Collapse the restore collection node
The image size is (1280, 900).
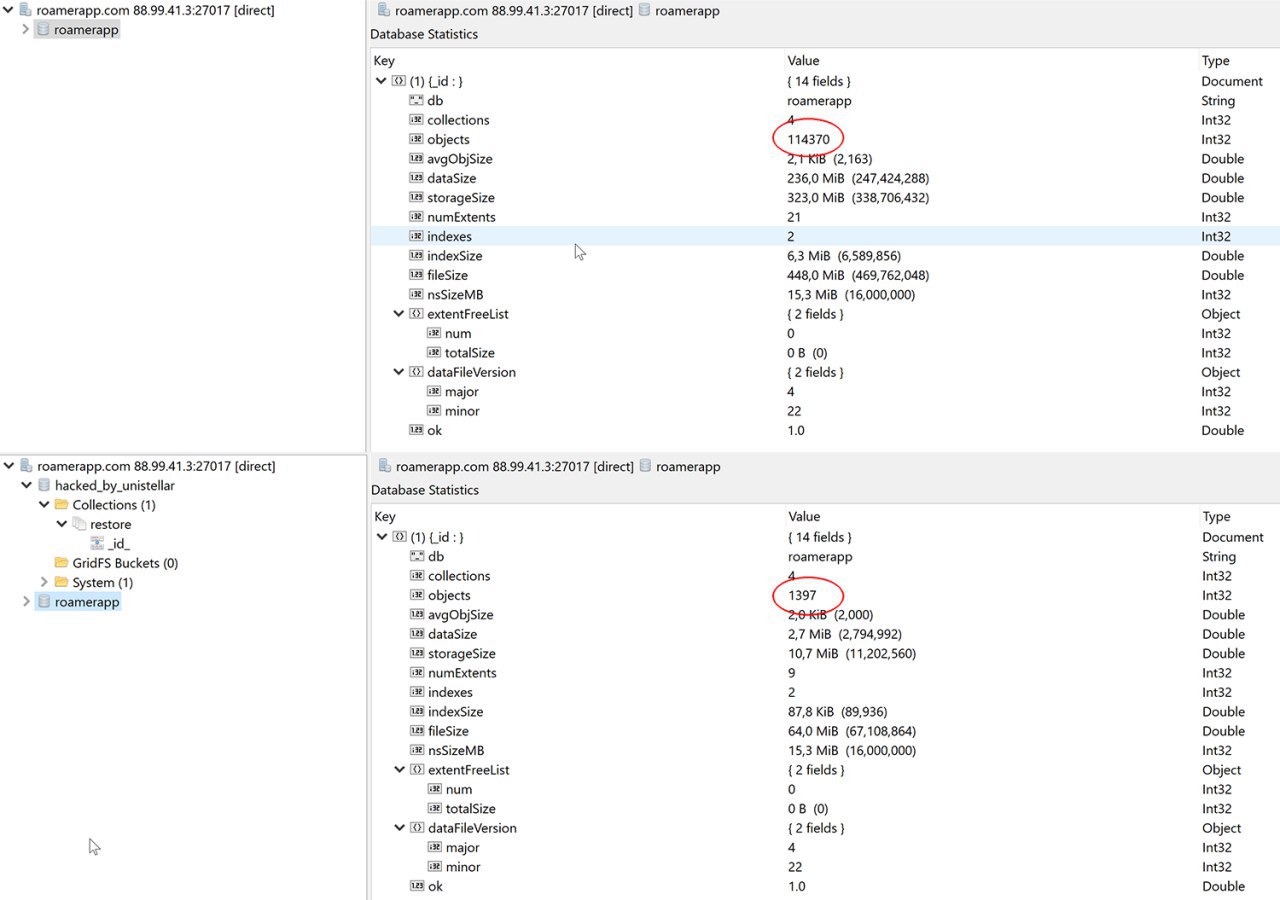point(62,524)
